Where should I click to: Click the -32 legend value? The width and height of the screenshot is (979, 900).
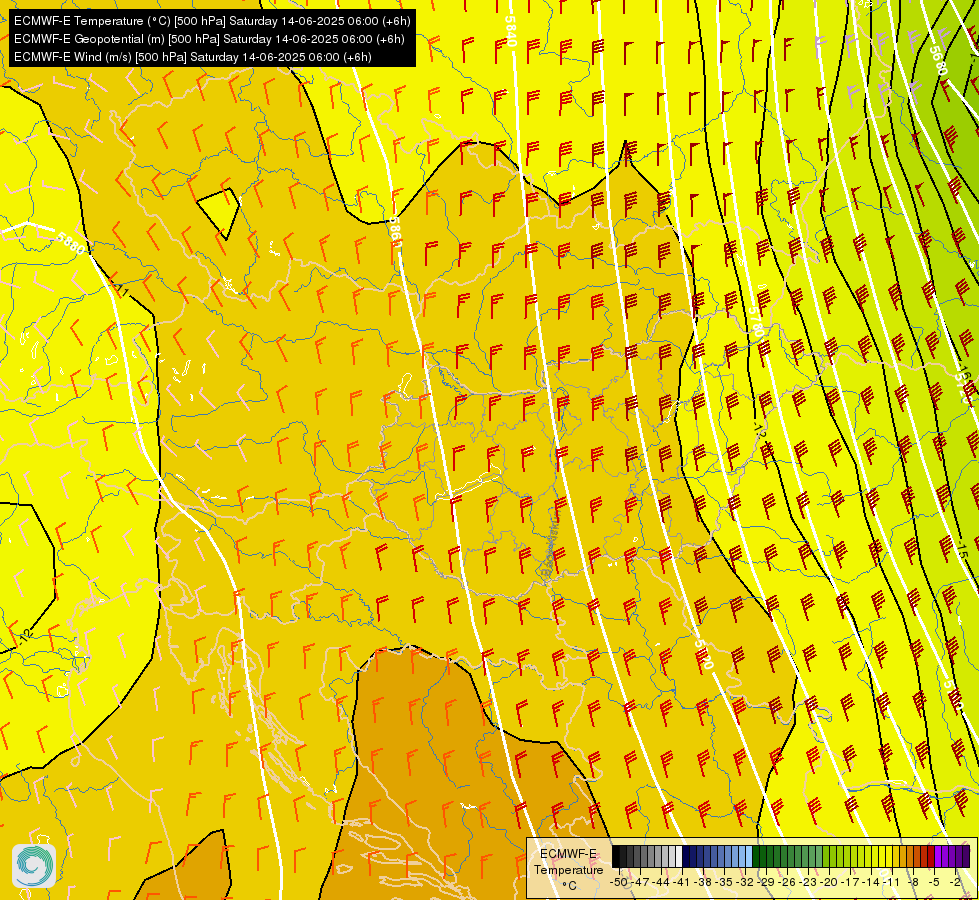pos(745,882)
